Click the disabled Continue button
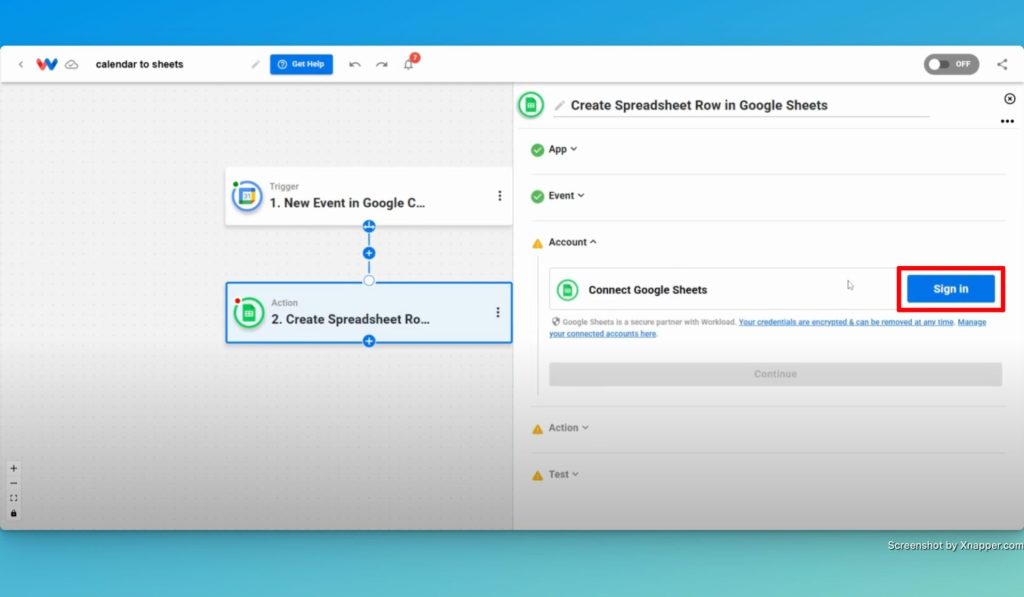This screenshot has width=1024, height=597. click(775, 374)
